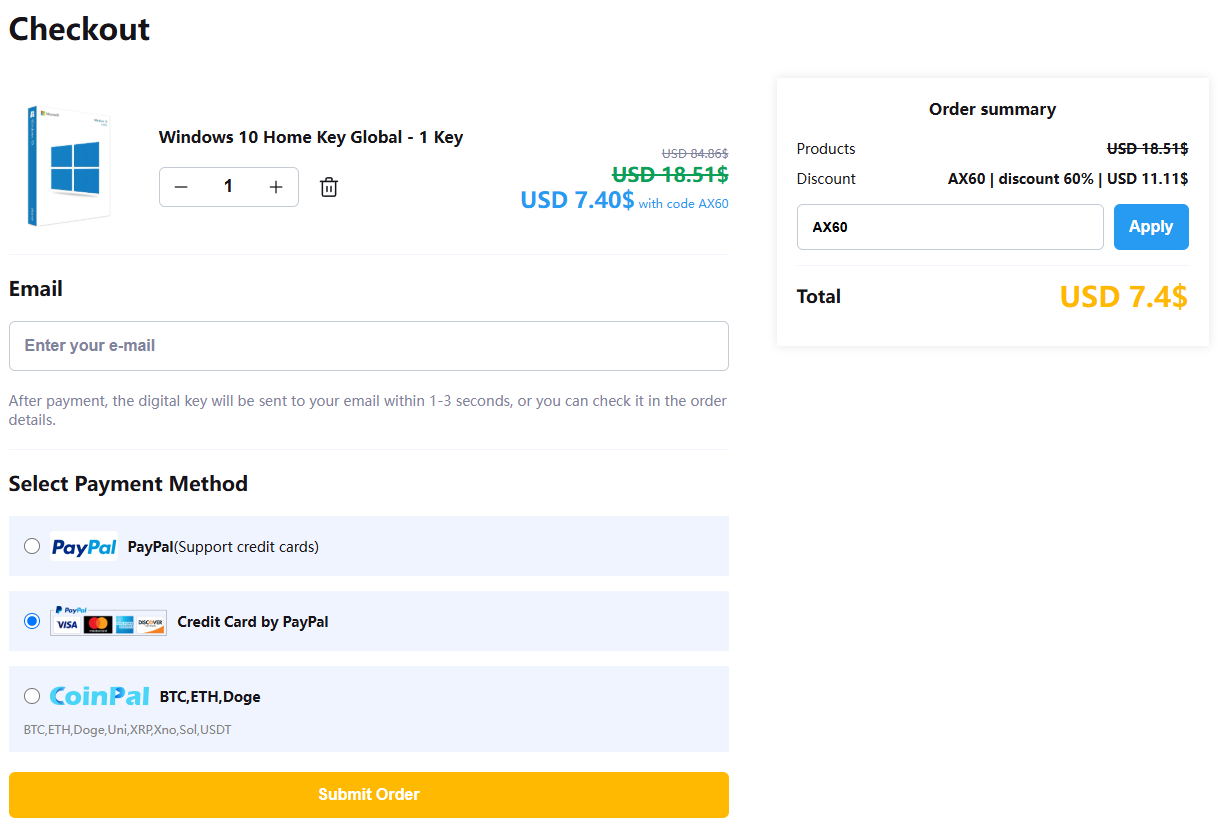Click the blue "with code AX60" text
This screenshot has height=829, width=1218.
click(683, 204)
